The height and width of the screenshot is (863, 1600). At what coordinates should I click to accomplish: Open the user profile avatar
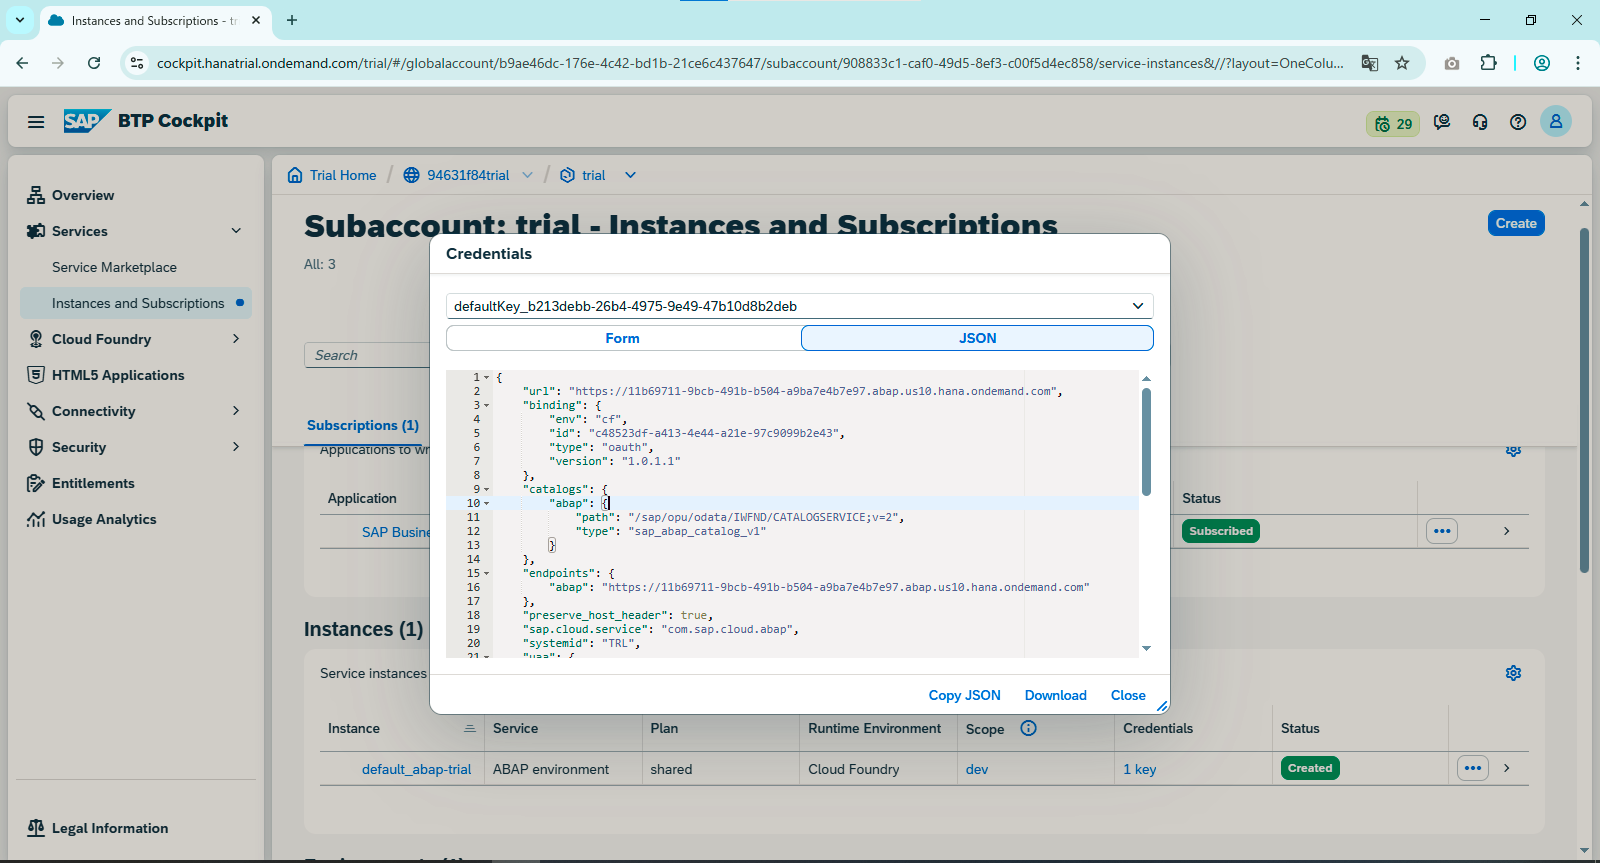(1556, 122)
